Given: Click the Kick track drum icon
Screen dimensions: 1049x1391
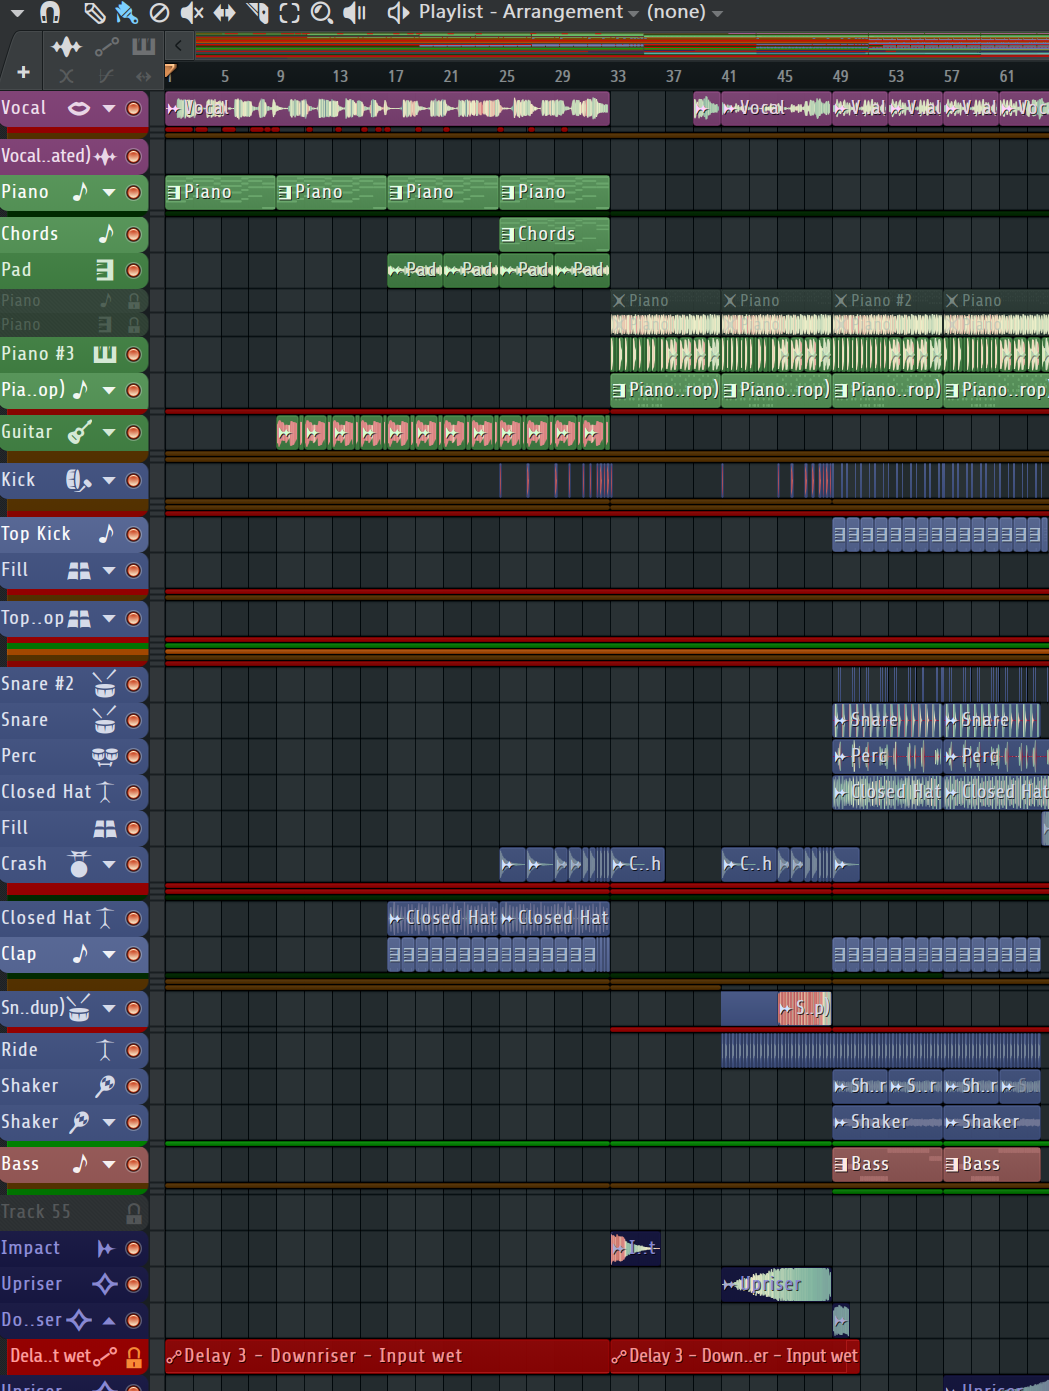Looking at the screenshot, I should click(x=79, y=480).
